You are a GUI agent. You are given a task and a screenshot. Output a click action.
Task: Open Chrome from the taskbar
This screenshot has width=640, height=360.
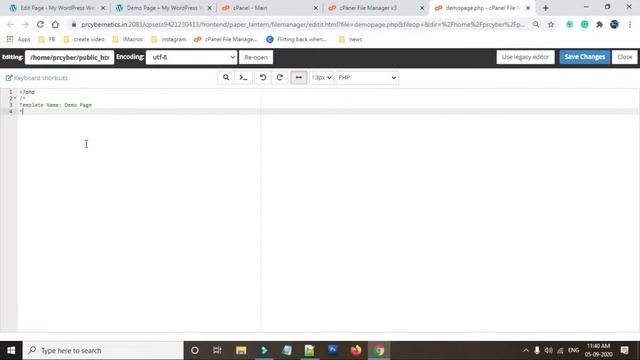379,350
